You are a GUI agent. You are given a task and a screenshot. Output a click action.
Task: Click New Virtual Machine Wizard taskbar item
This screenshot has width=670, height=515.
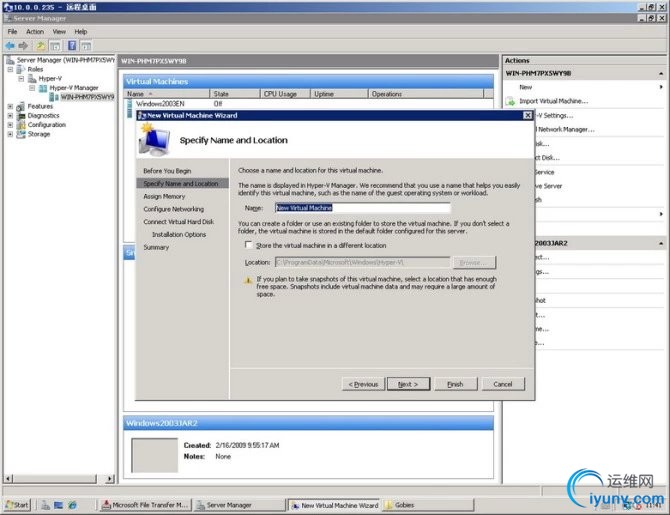click(x=334, y=505)
